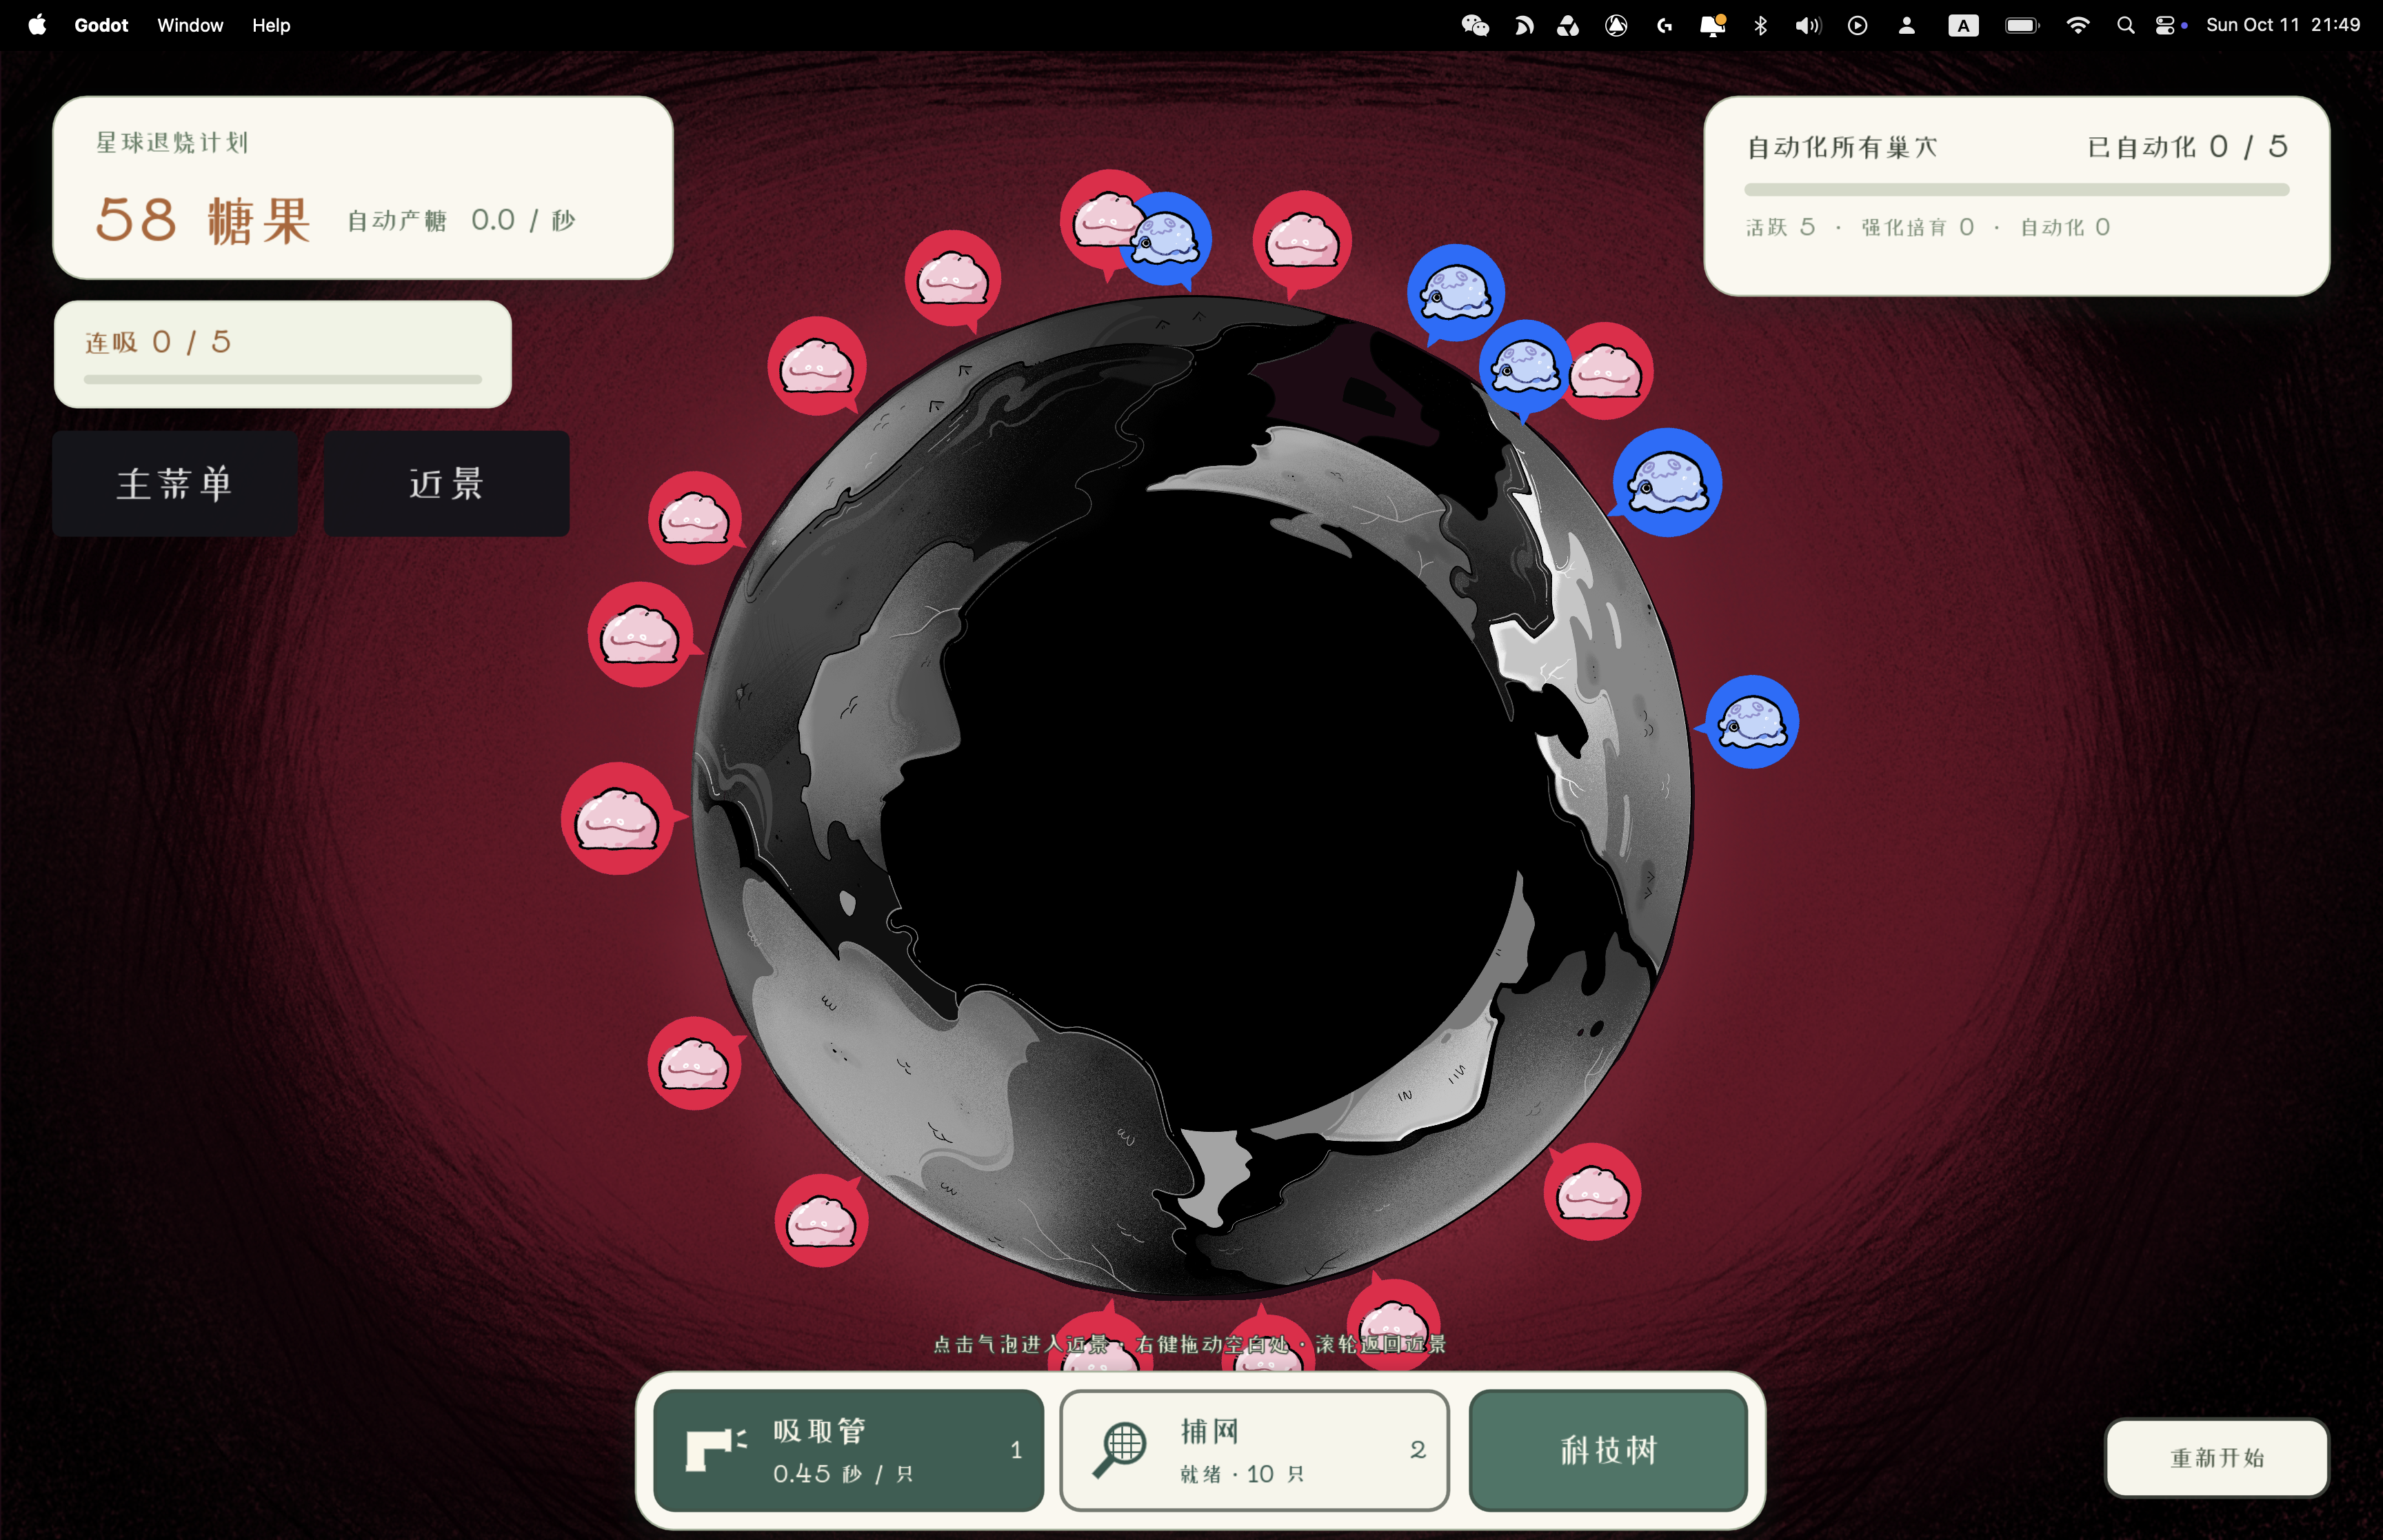
Task: Open Spotlight search in menu bar
Action: point(2125,25)
